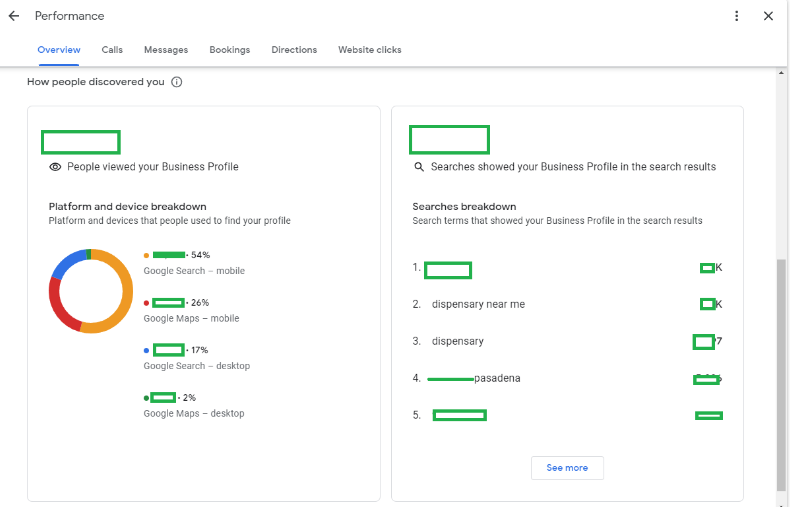Open the three-dot more options menu
Image resolution: width=790 pixels, height=507 pixels.
[737, 16]
